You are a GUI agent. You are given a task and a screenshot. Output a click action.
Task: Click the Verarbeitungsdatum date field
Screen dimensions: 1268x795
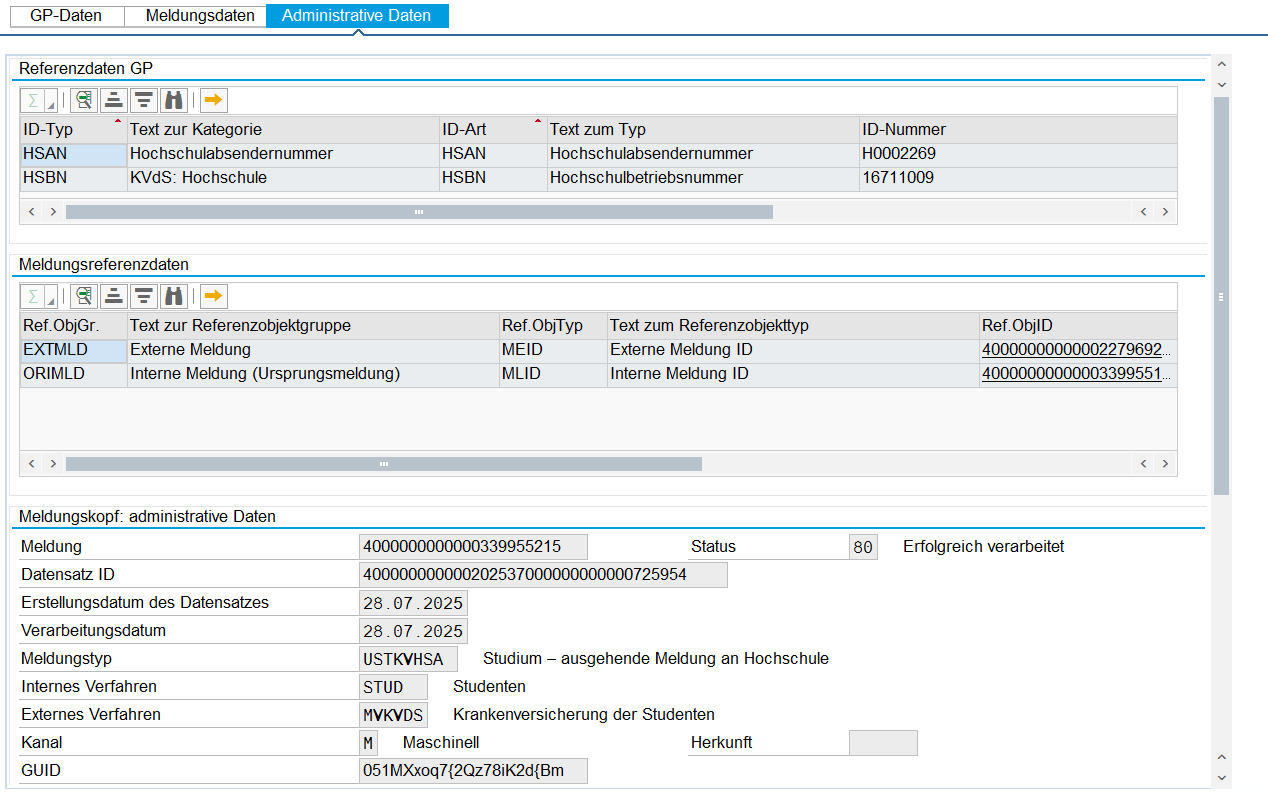pos(413,631)
